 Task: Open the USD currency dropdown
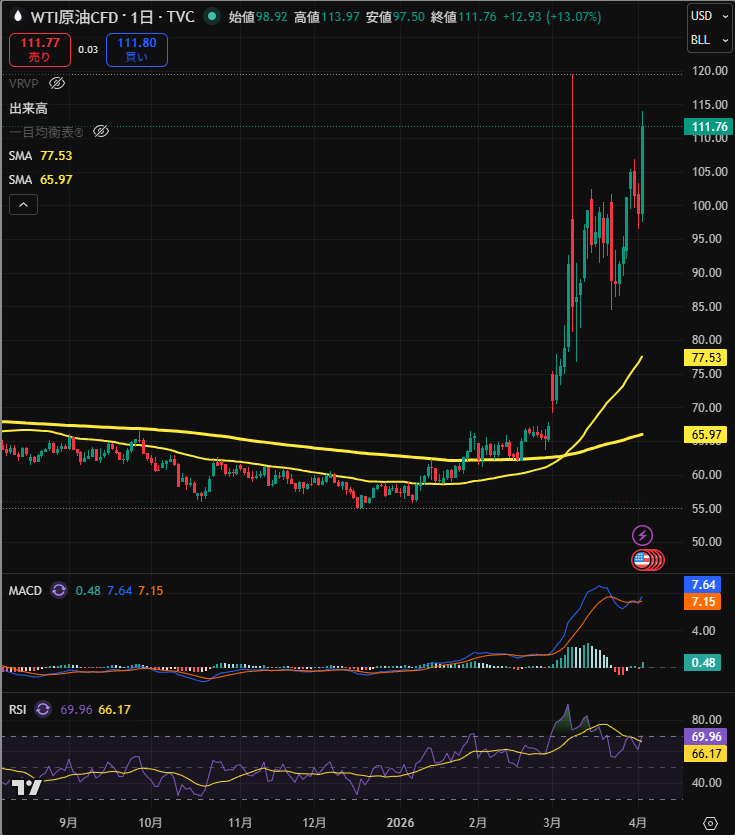[x=708, y=16]
